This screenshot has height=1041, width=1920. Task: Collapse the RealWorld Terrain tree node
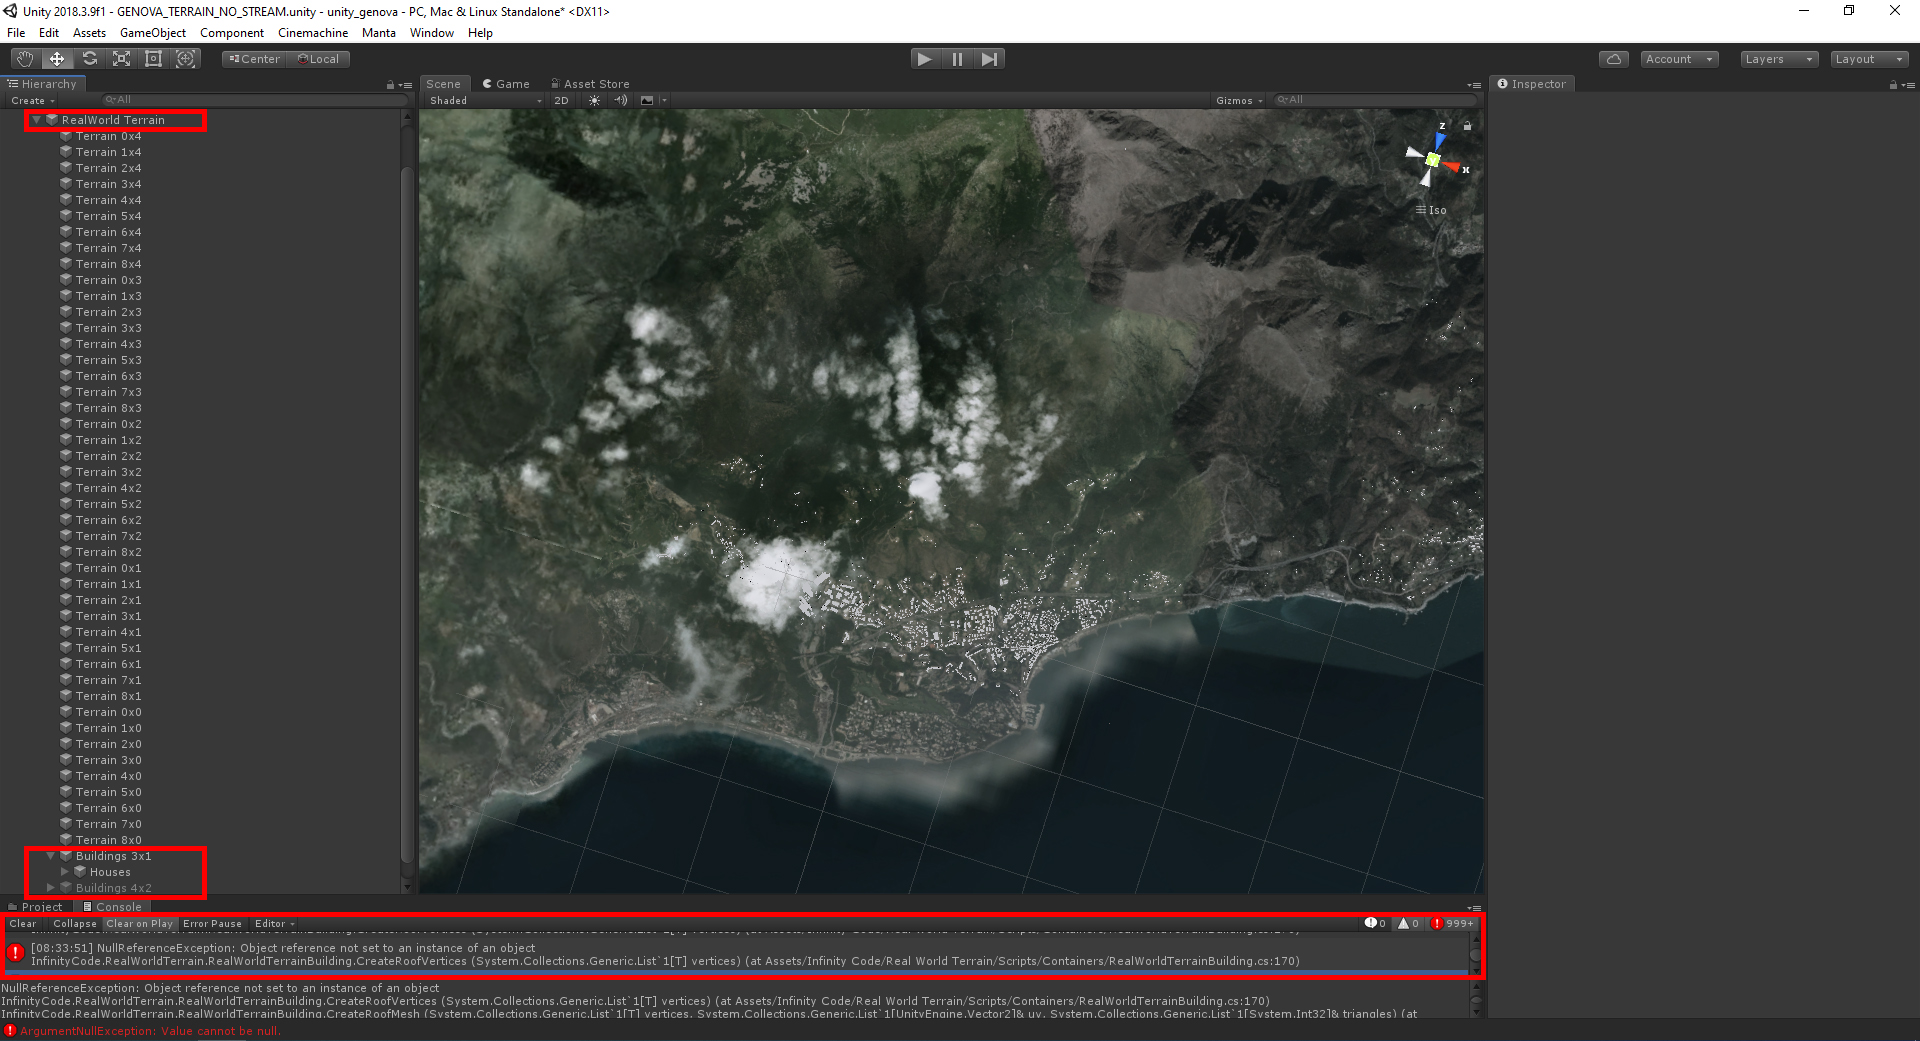click(x=37, y=120)
